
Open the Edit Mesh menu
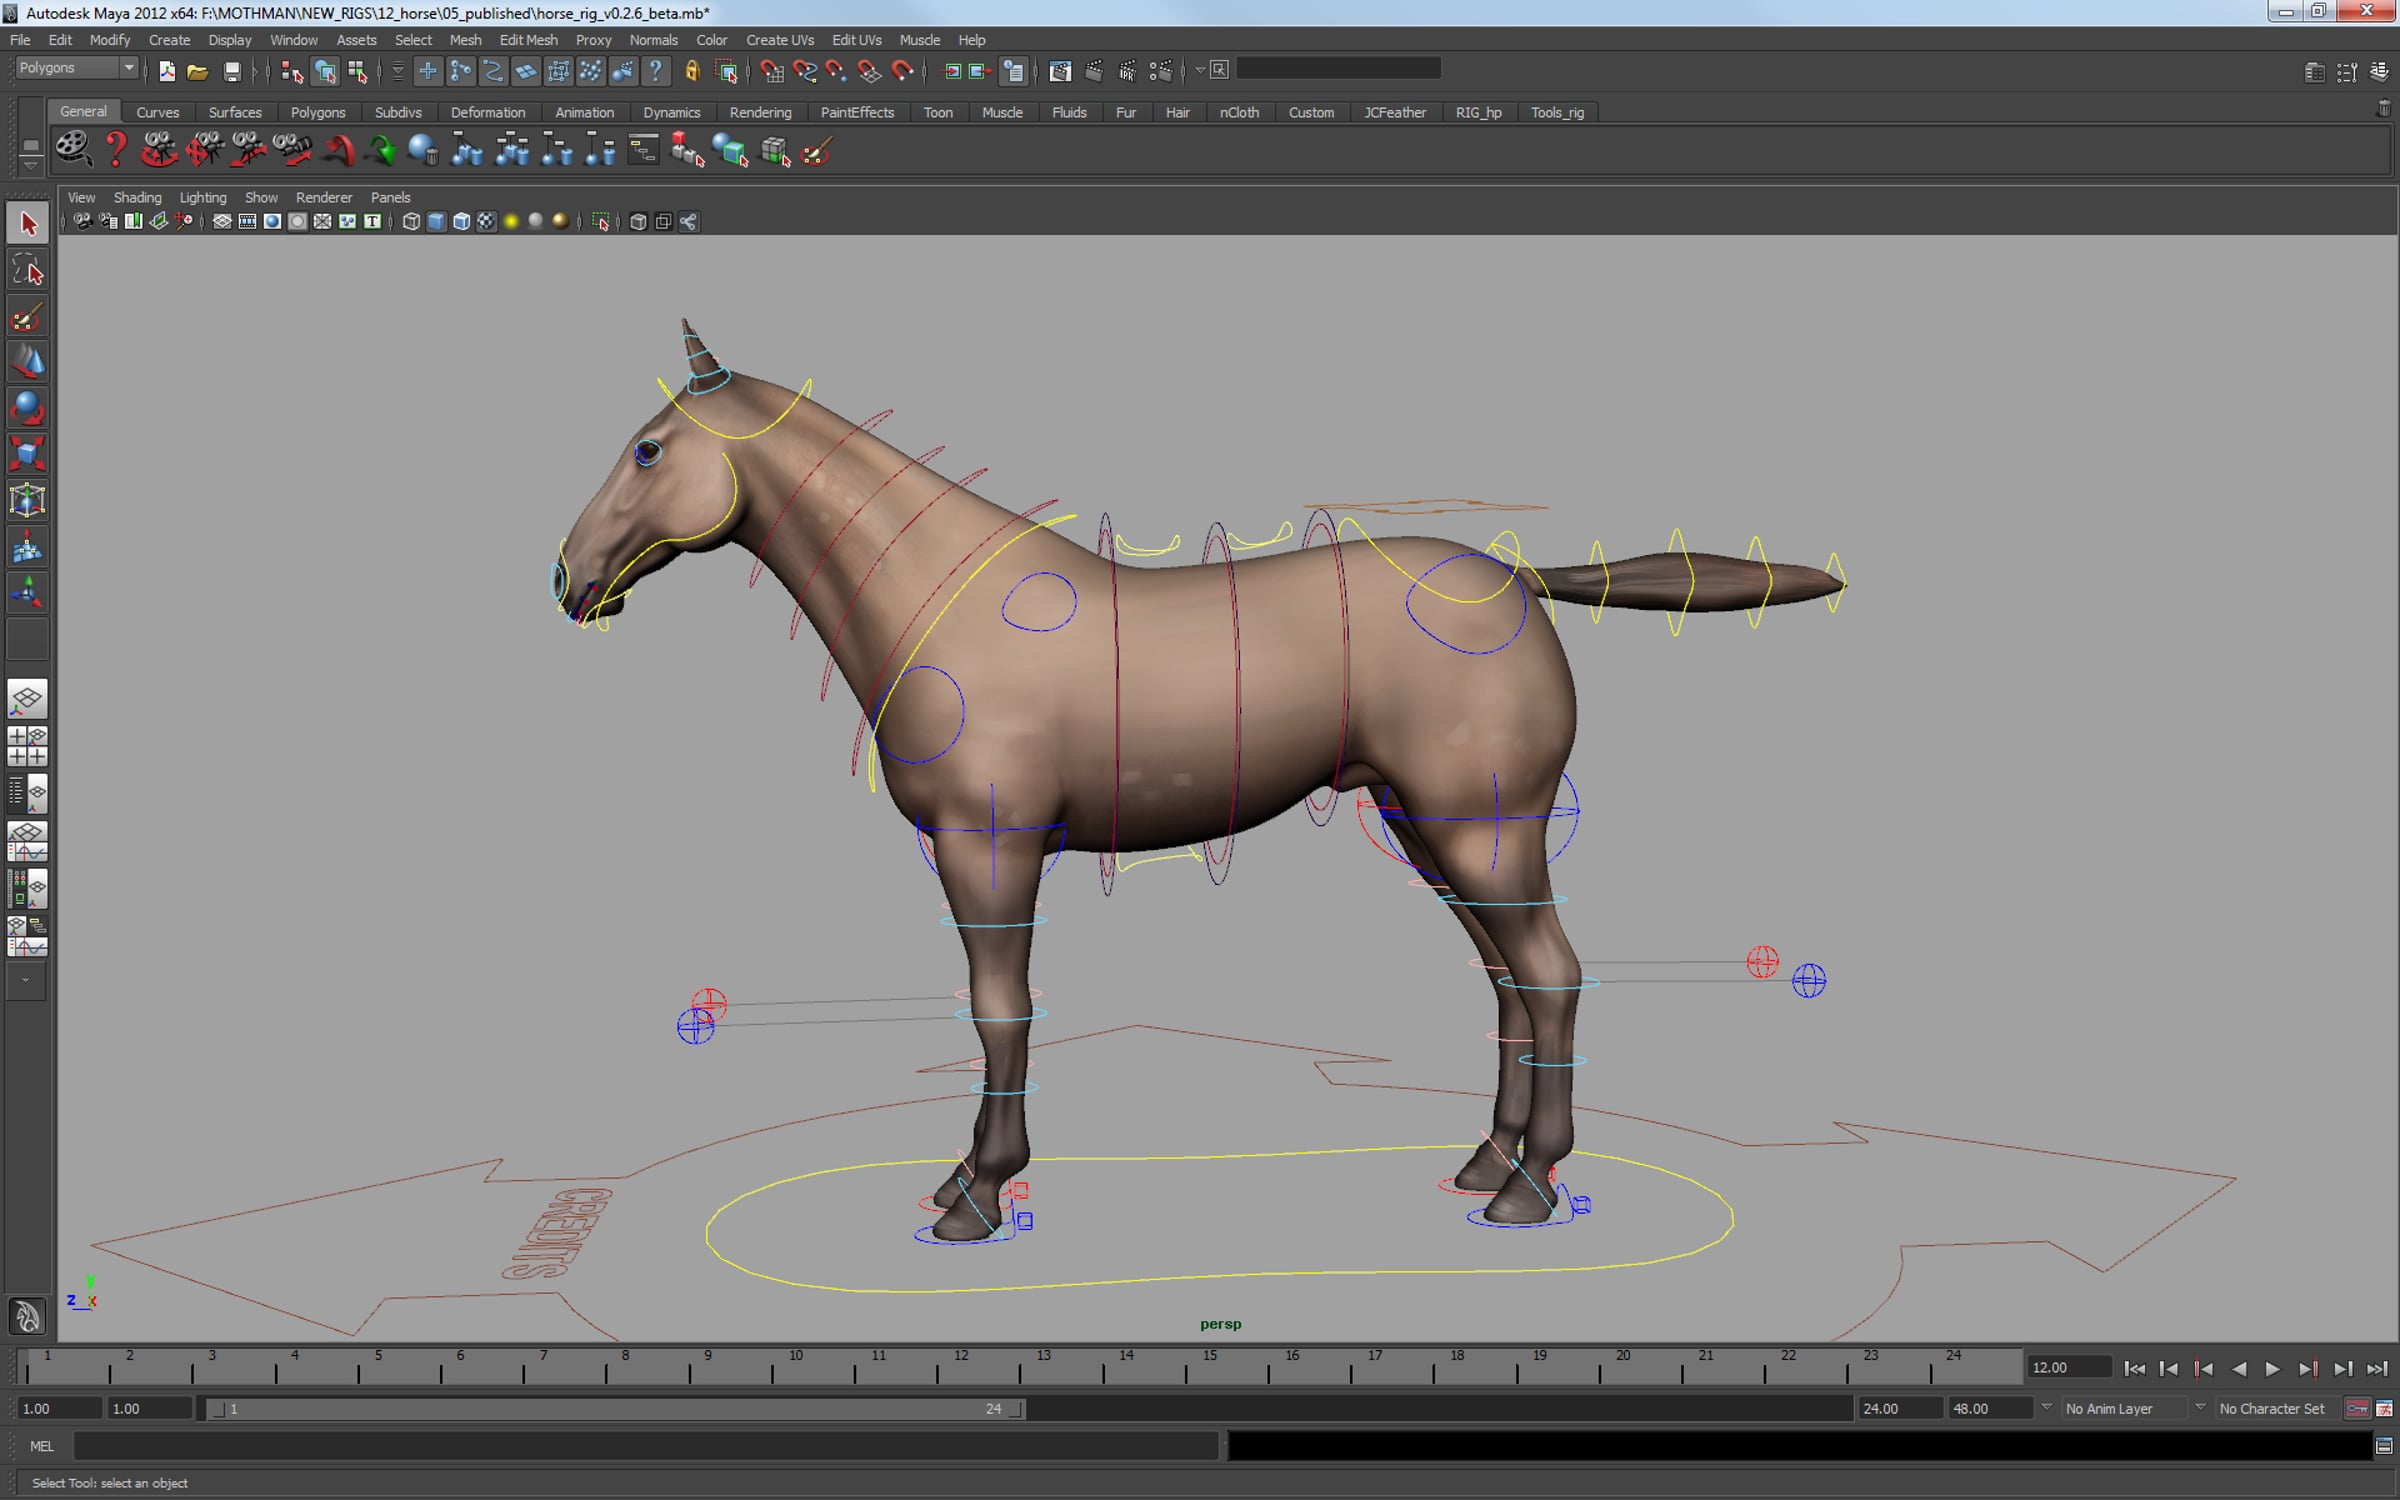(528, 40)
